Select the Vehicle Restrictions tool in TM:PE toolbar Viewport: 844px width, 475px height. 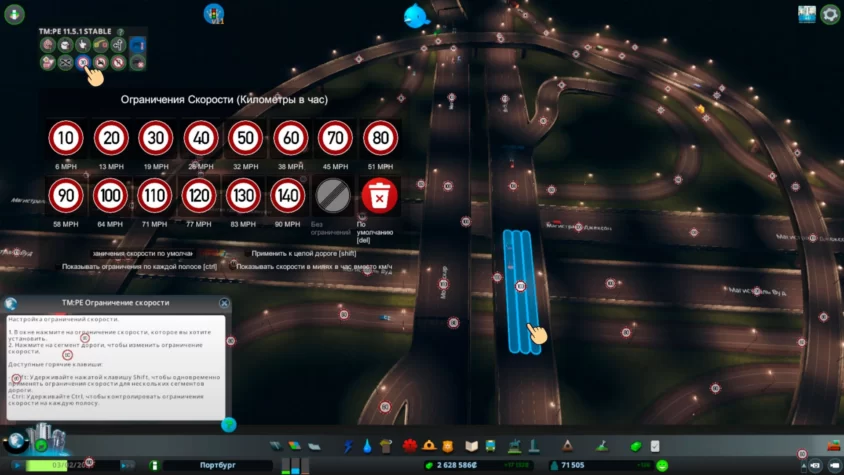click(x=101, y=62)
